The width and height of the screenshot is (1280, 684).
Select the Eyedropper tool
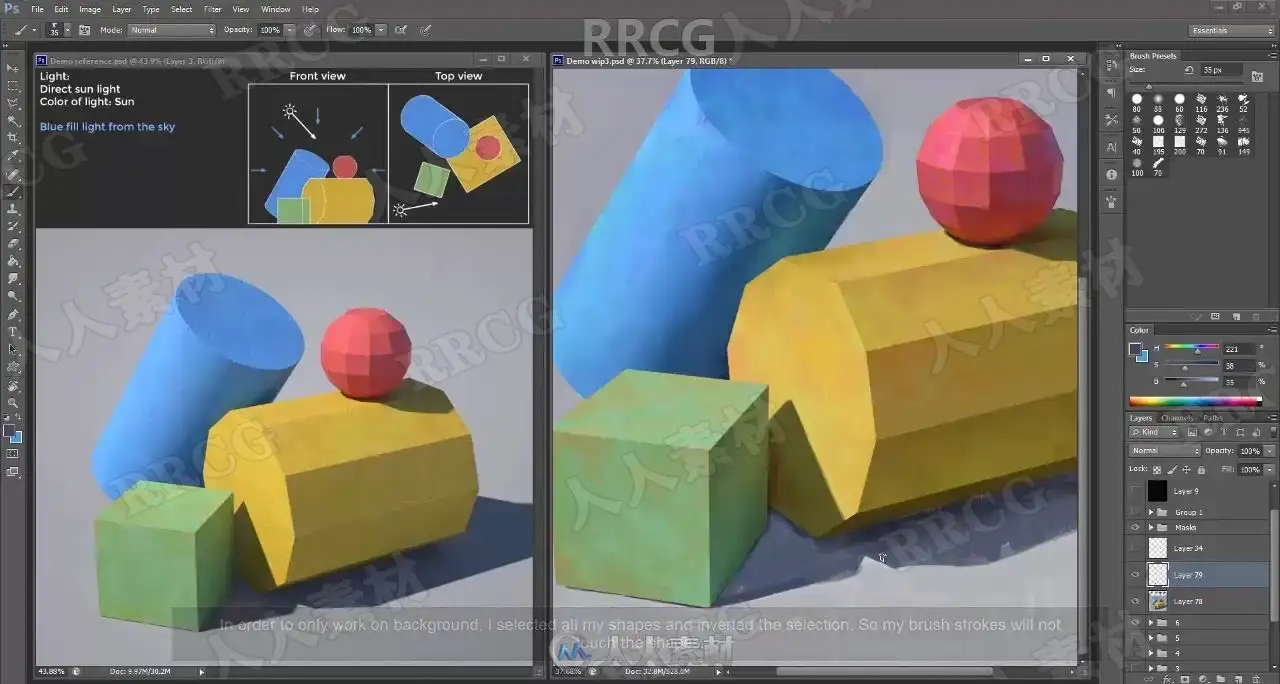[13, 156]
